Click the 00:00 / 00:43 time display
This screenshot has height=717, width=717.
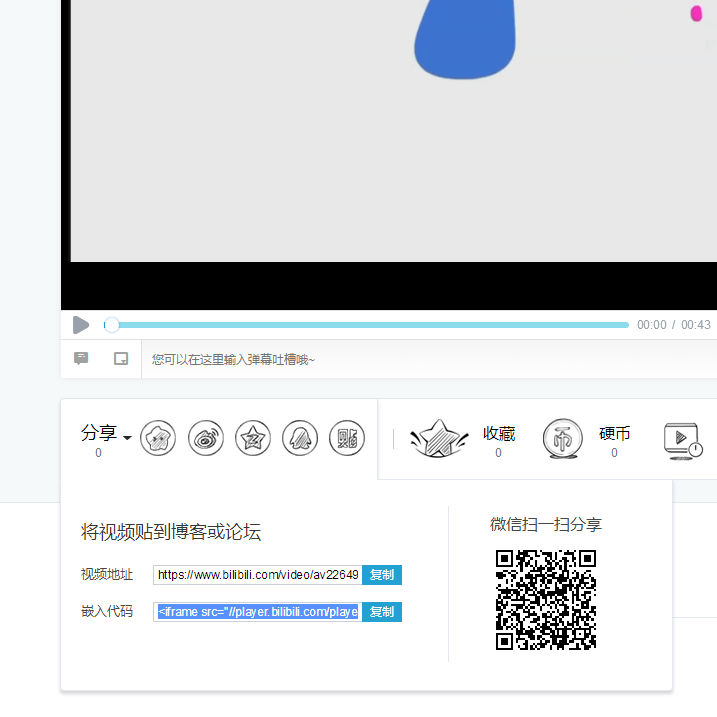[674, 325]
